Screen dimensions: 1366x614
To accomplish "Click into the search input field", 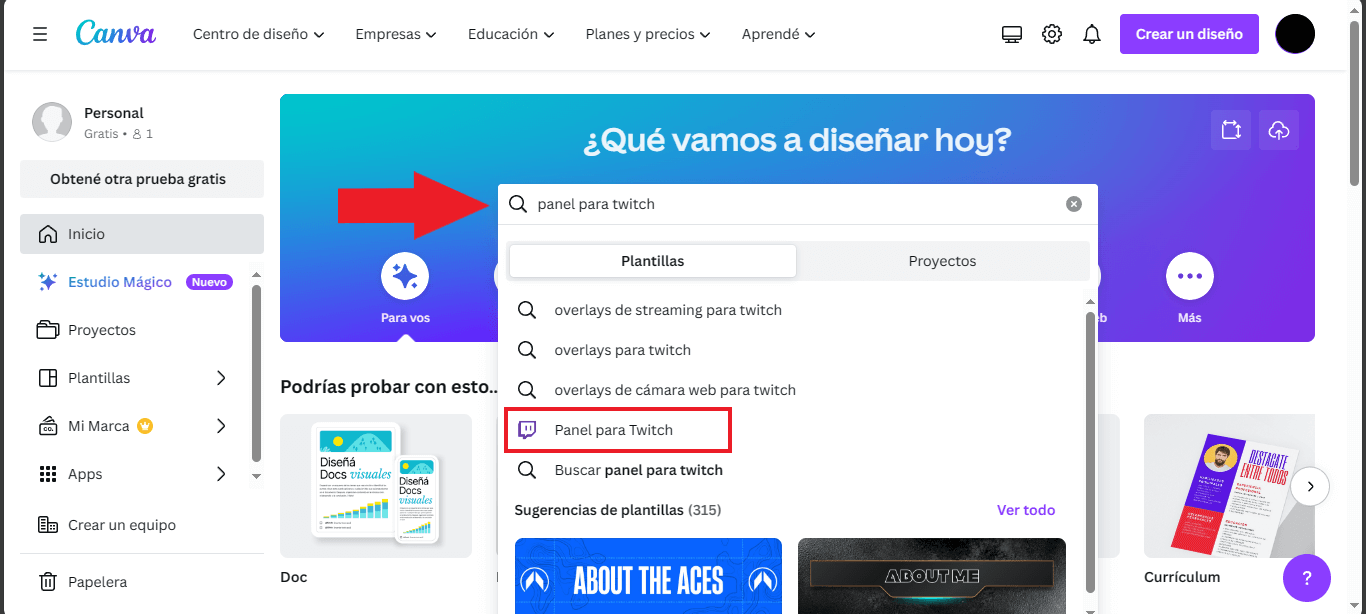I will tap(798, 204).
